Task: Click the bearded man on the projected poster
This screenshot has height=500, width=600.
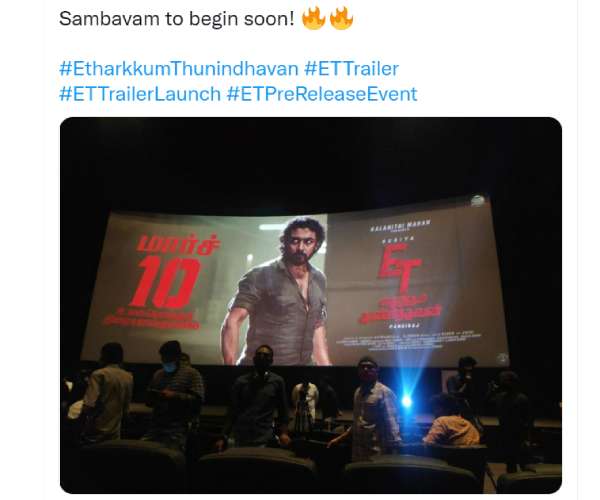Action: (x=280, y=293)
